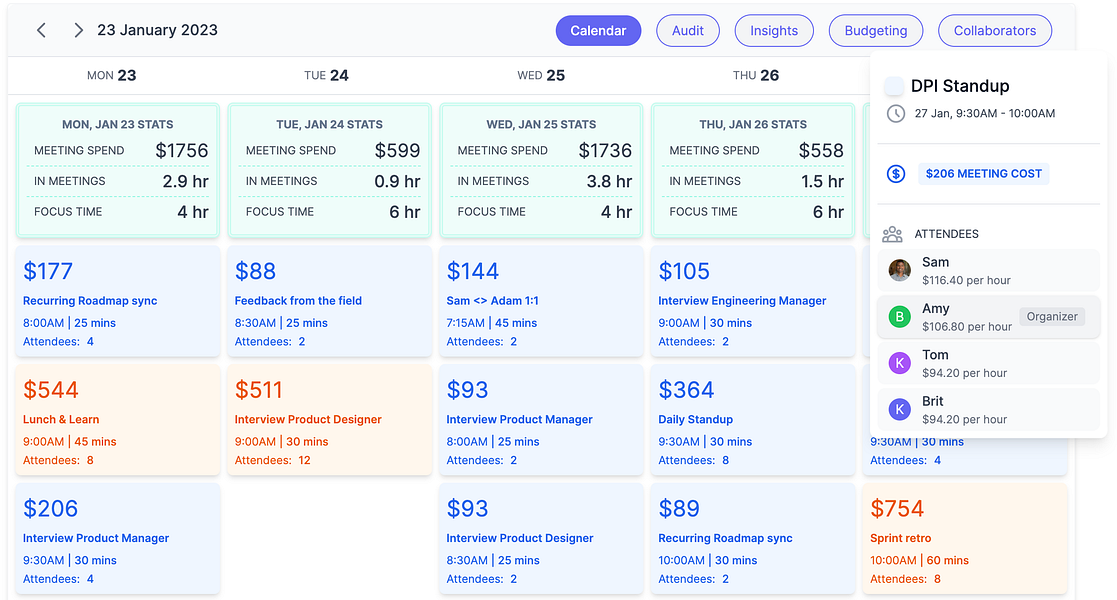
Task: Switch to the Calendar tab
Action: pyautogui.click(x=598, y=30)
